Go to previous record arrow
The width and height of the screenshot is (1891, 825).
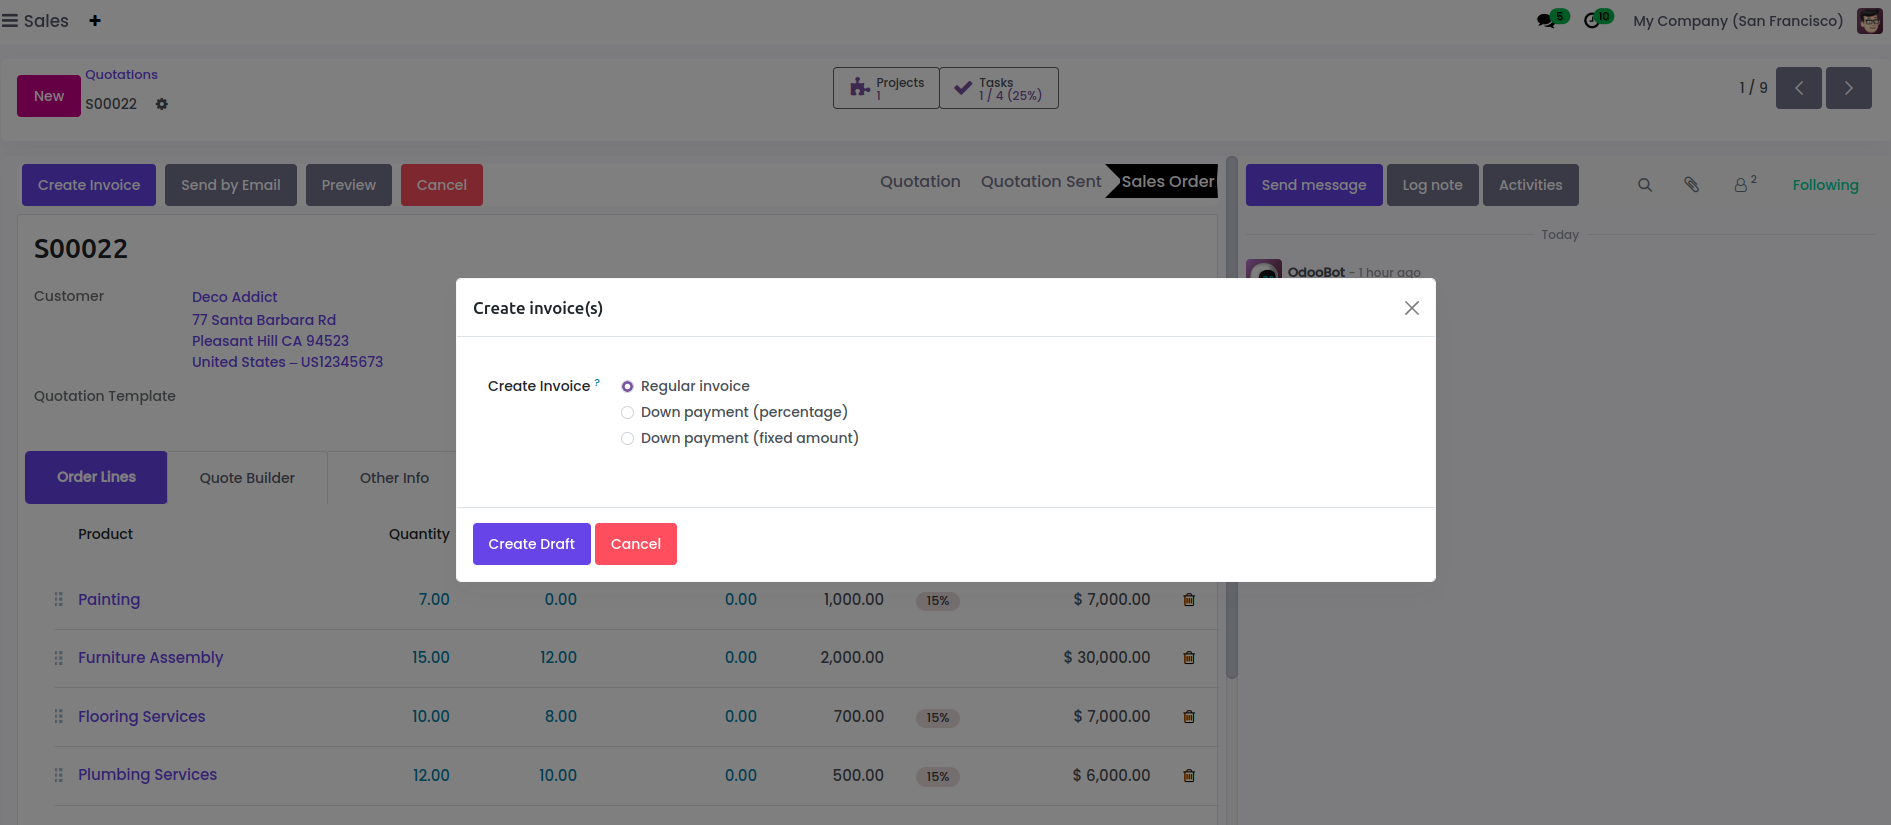1798,88
